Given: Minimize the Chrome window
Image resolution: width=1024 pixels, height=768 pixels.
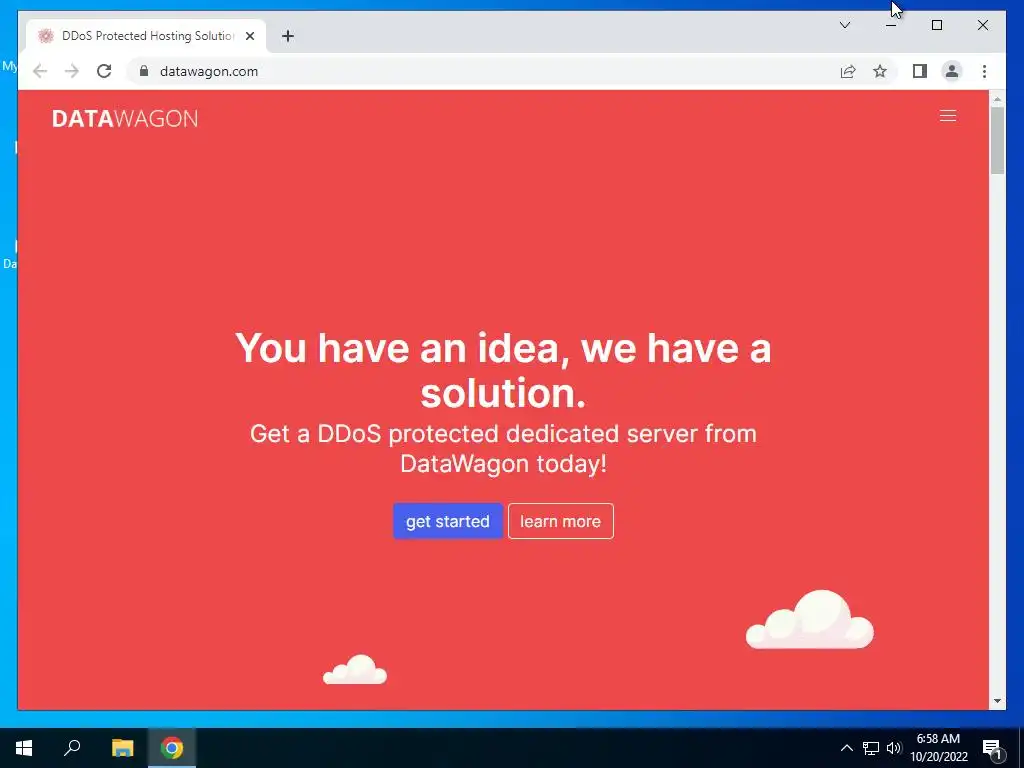Looking at the screenshot, I should point(891,25).
